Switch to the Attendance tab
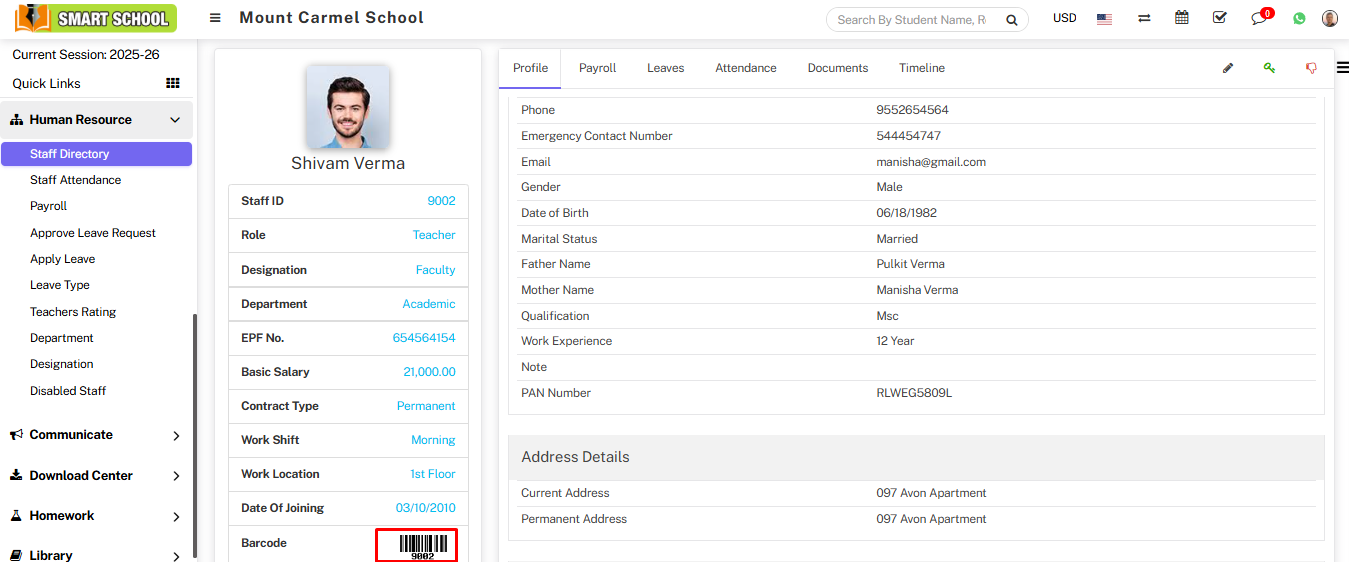Screen dimensions: 1349x562 745,68
